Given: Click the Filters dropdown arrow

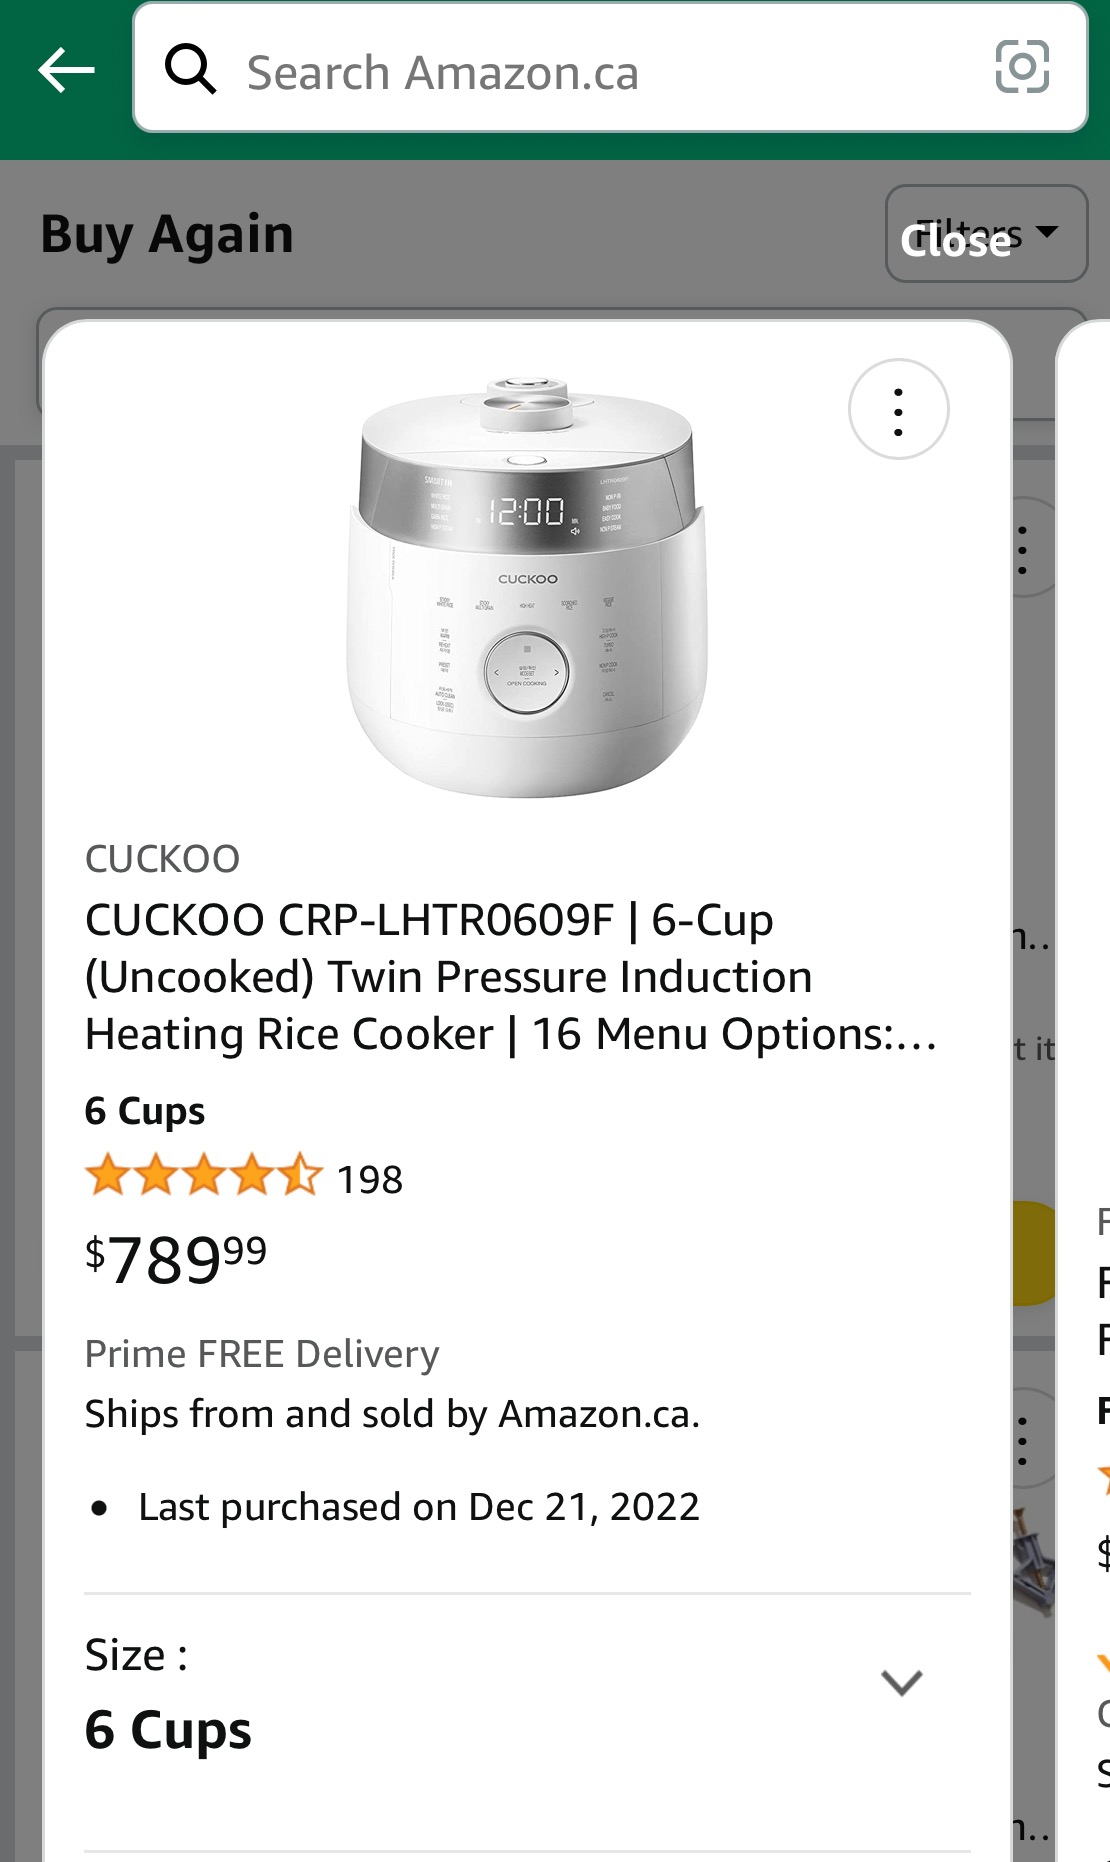Looking at the screenshot, I should (x=1048, y=232).
